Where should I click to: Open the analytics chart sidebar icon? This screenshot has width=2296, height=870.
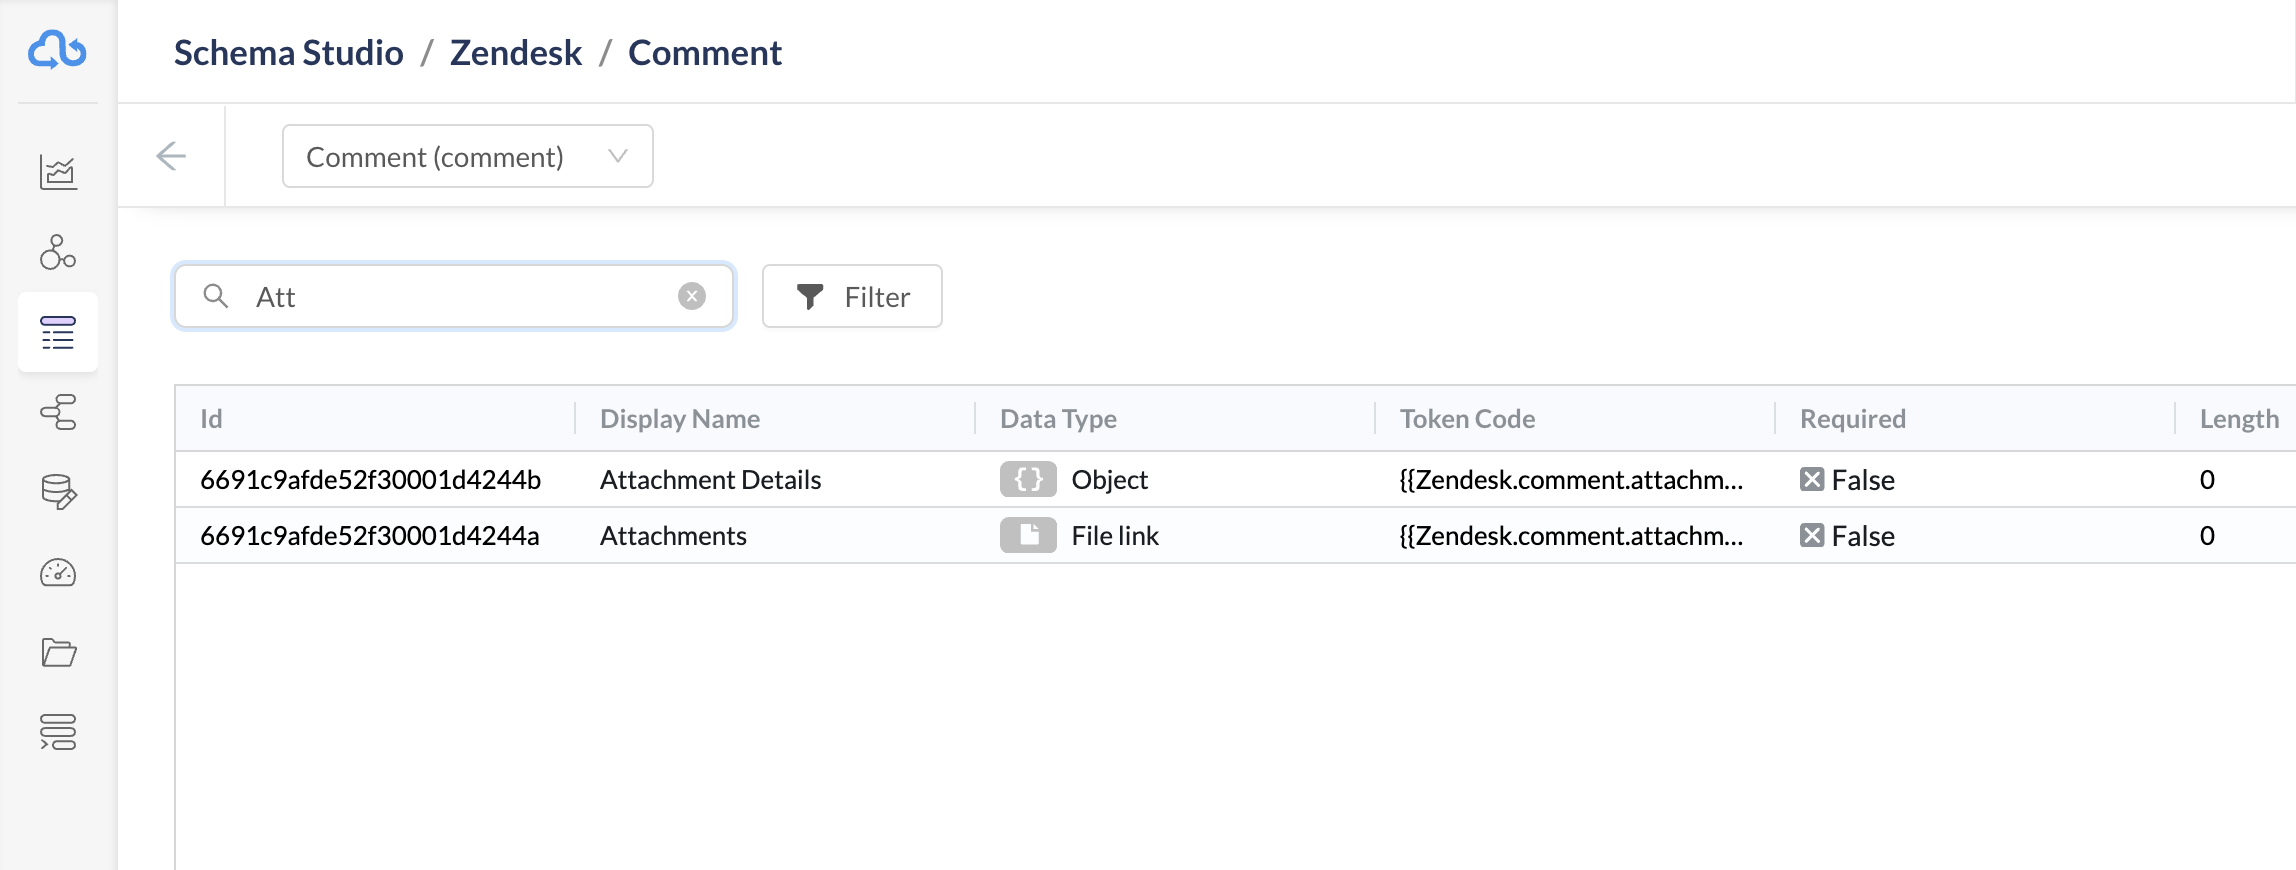pos(58,172)
